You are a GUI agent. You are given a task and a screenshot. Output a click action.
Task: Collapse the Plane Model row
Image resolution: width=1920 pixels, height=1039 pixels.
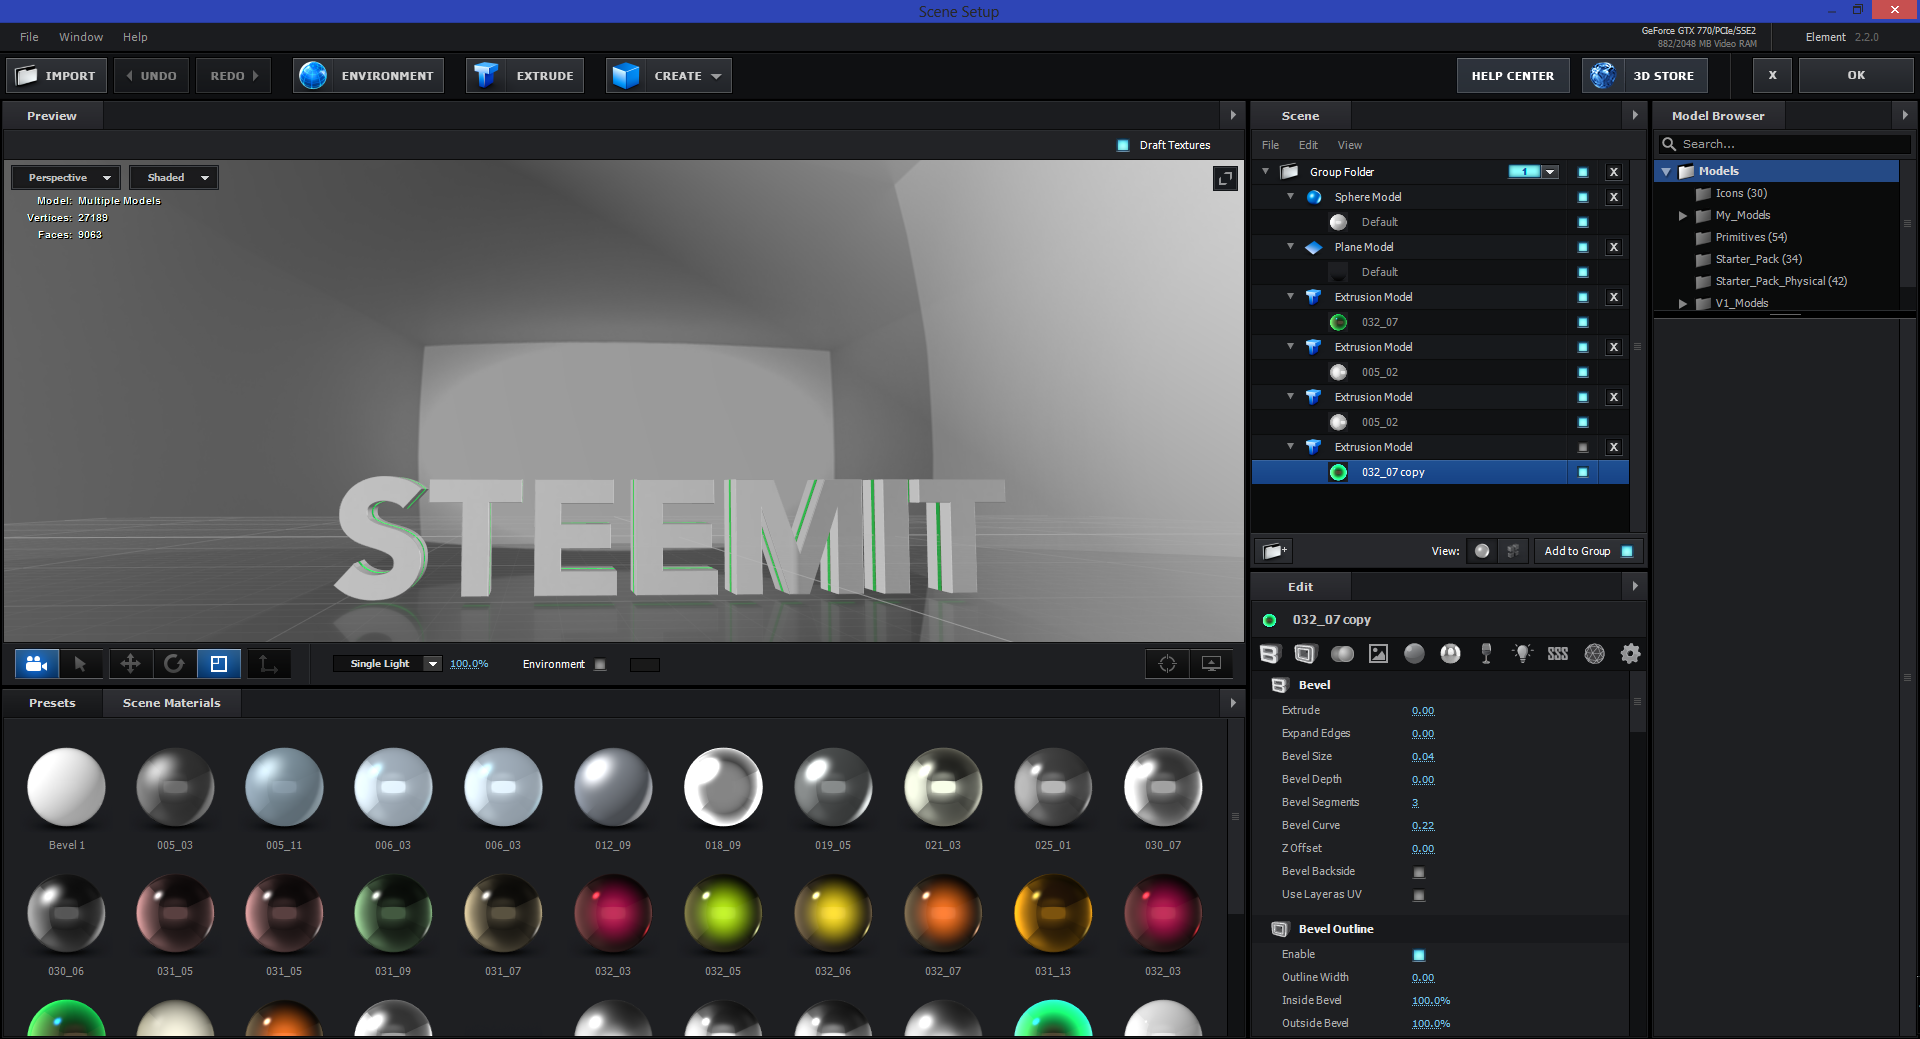point(1290,246)
